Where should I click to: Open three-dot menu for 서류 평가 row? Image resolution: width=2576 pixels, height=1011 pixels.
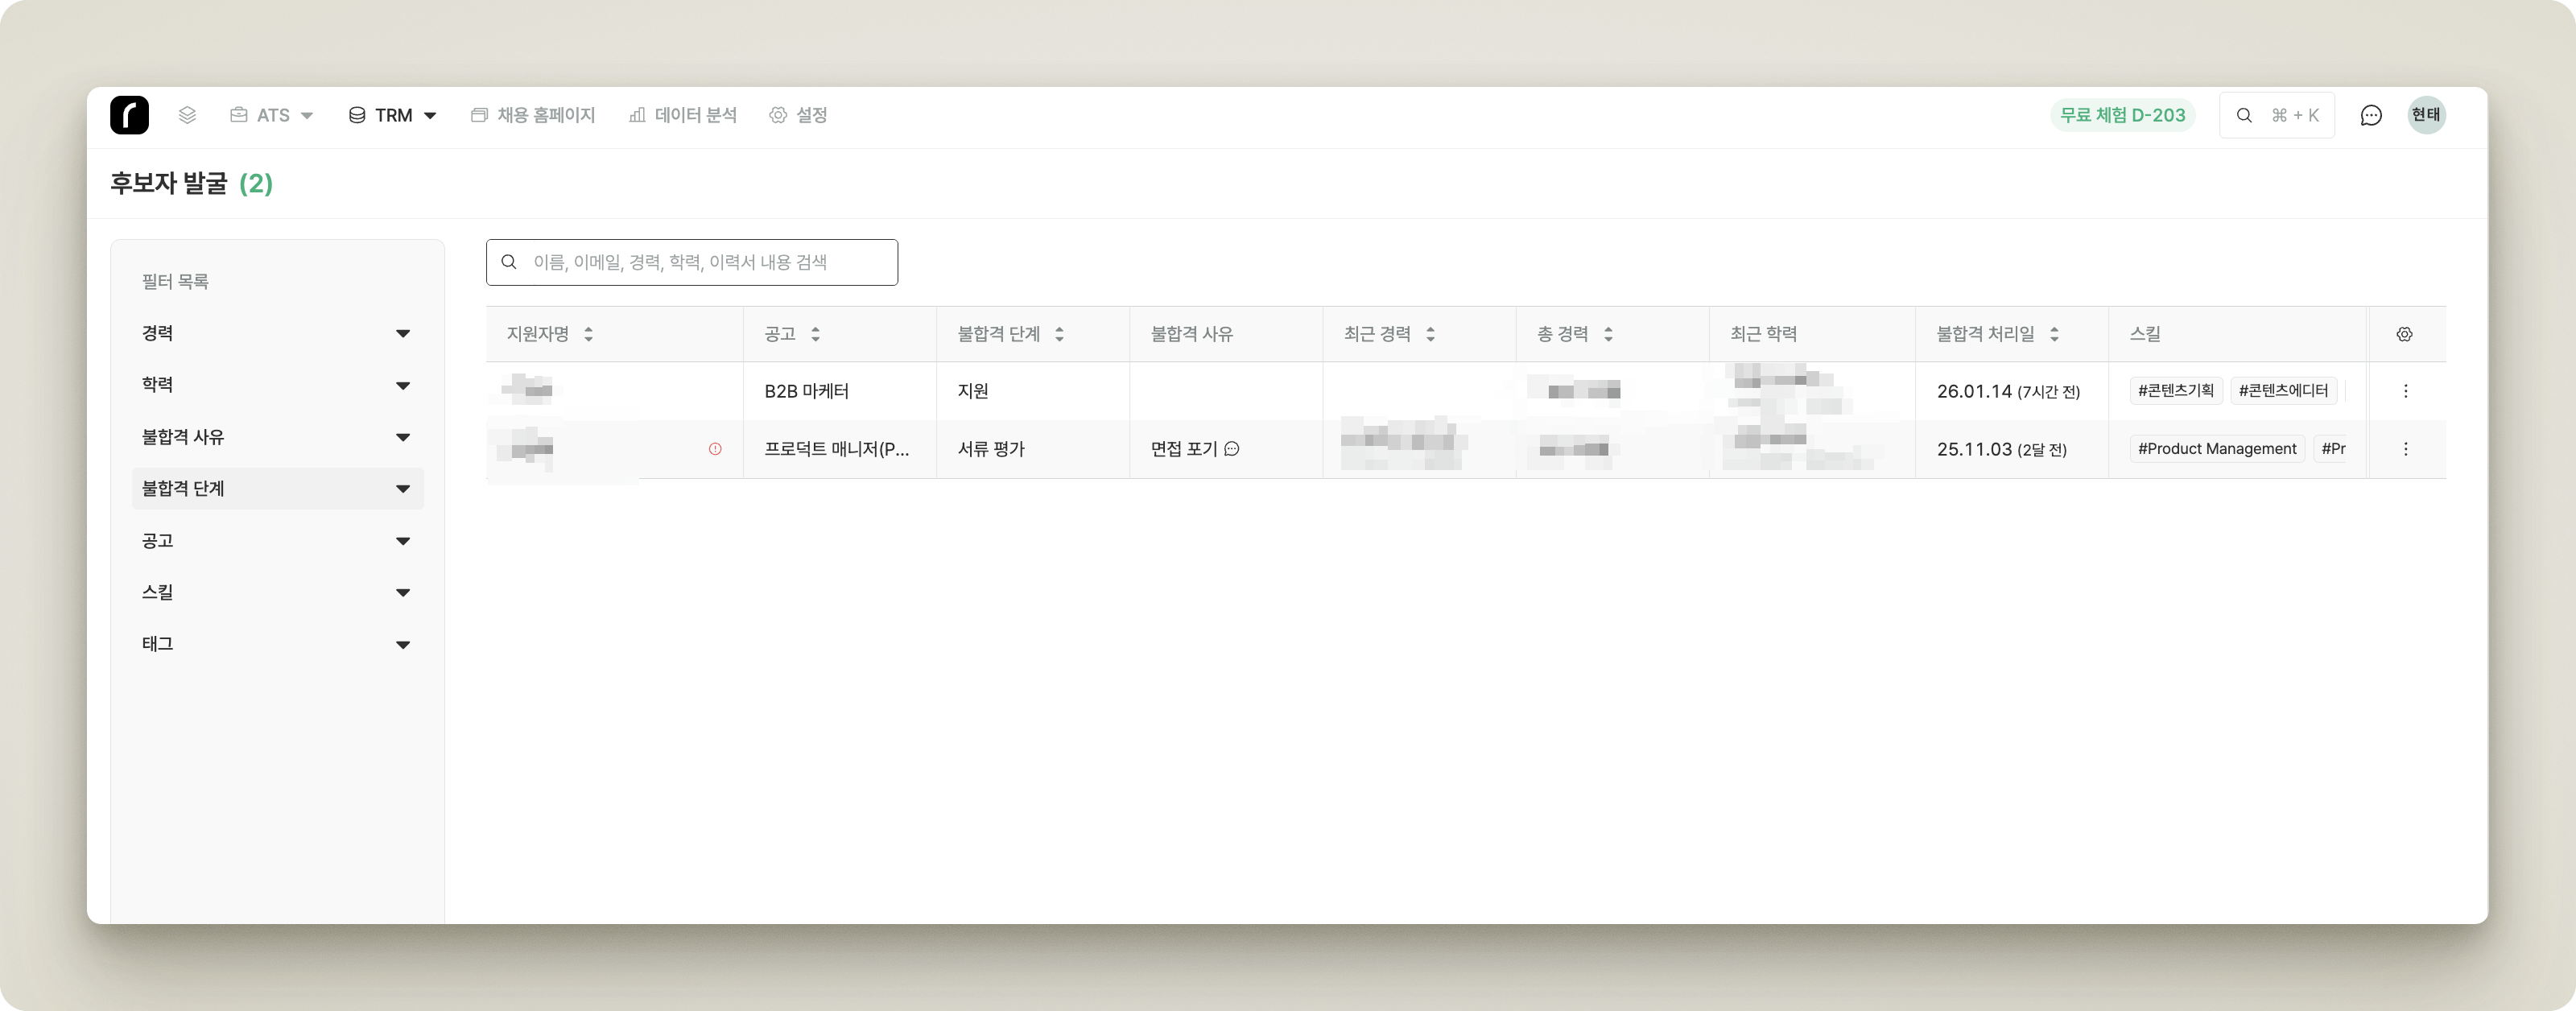(2405, 449)
